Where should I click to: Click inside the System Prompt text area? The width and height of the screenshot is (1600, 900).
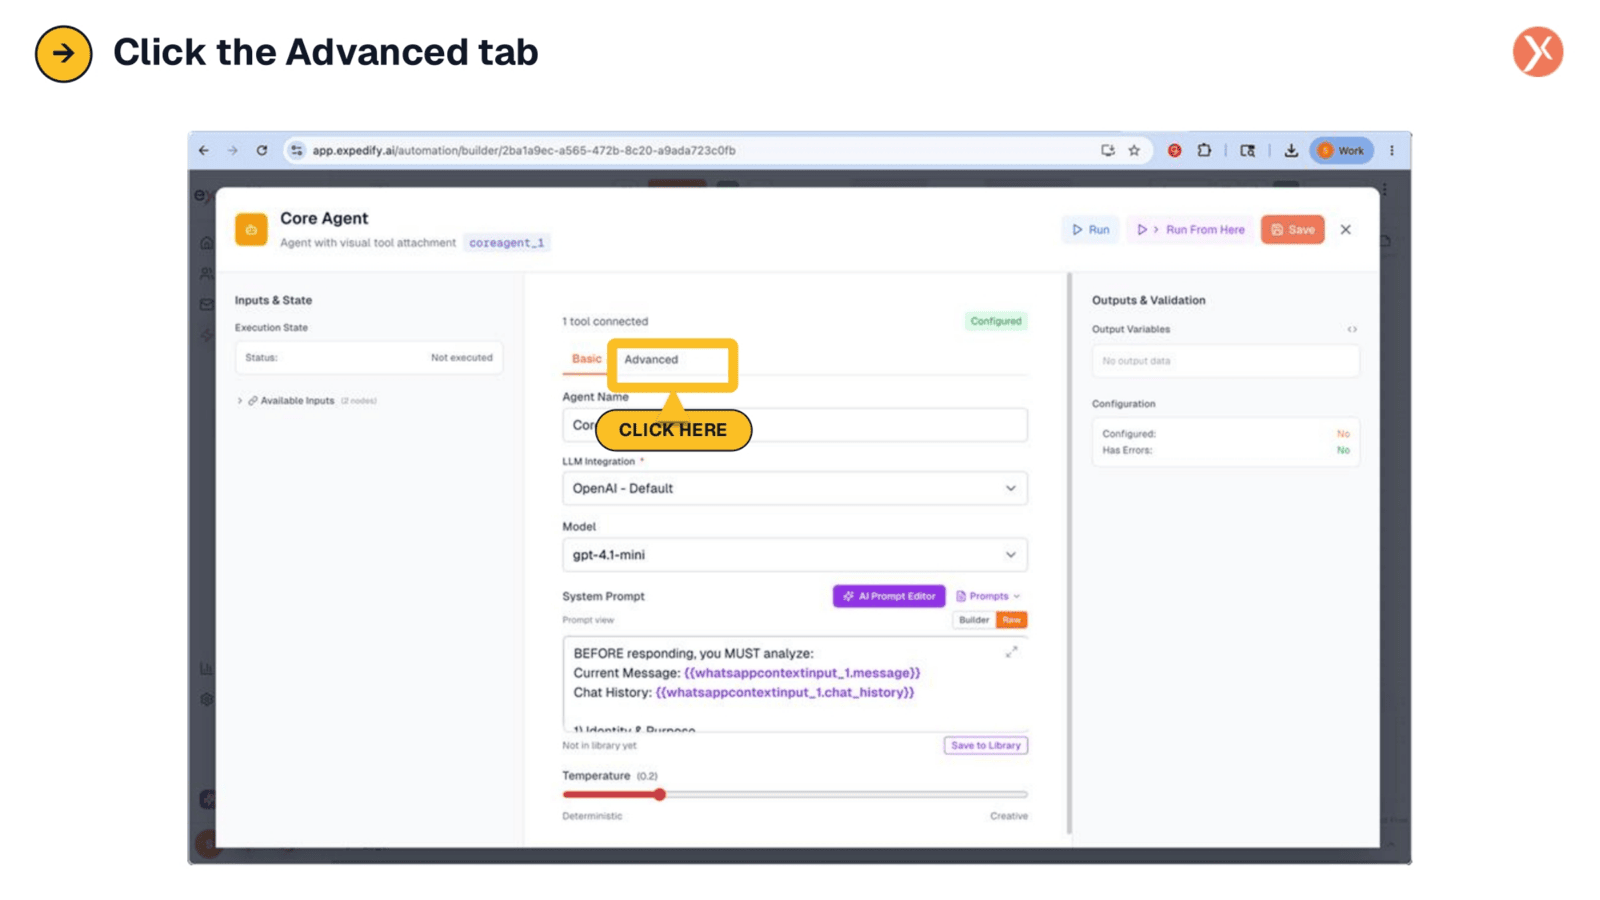[795, 684]
